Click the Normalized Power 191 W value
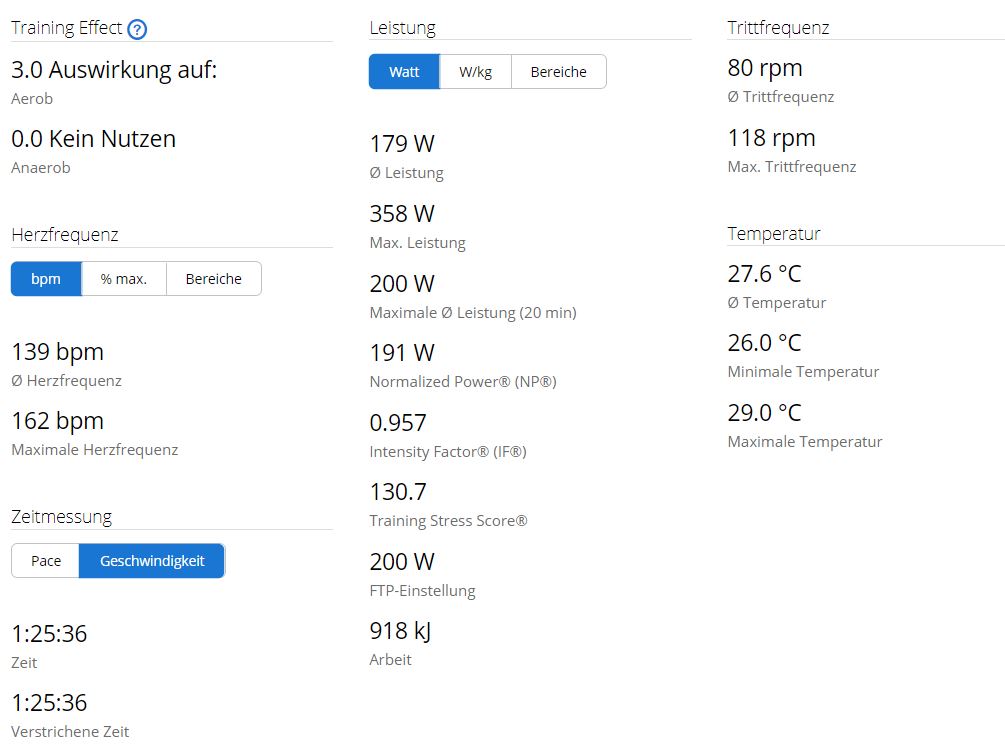The image size is (1005, 754). coord(402,353)
